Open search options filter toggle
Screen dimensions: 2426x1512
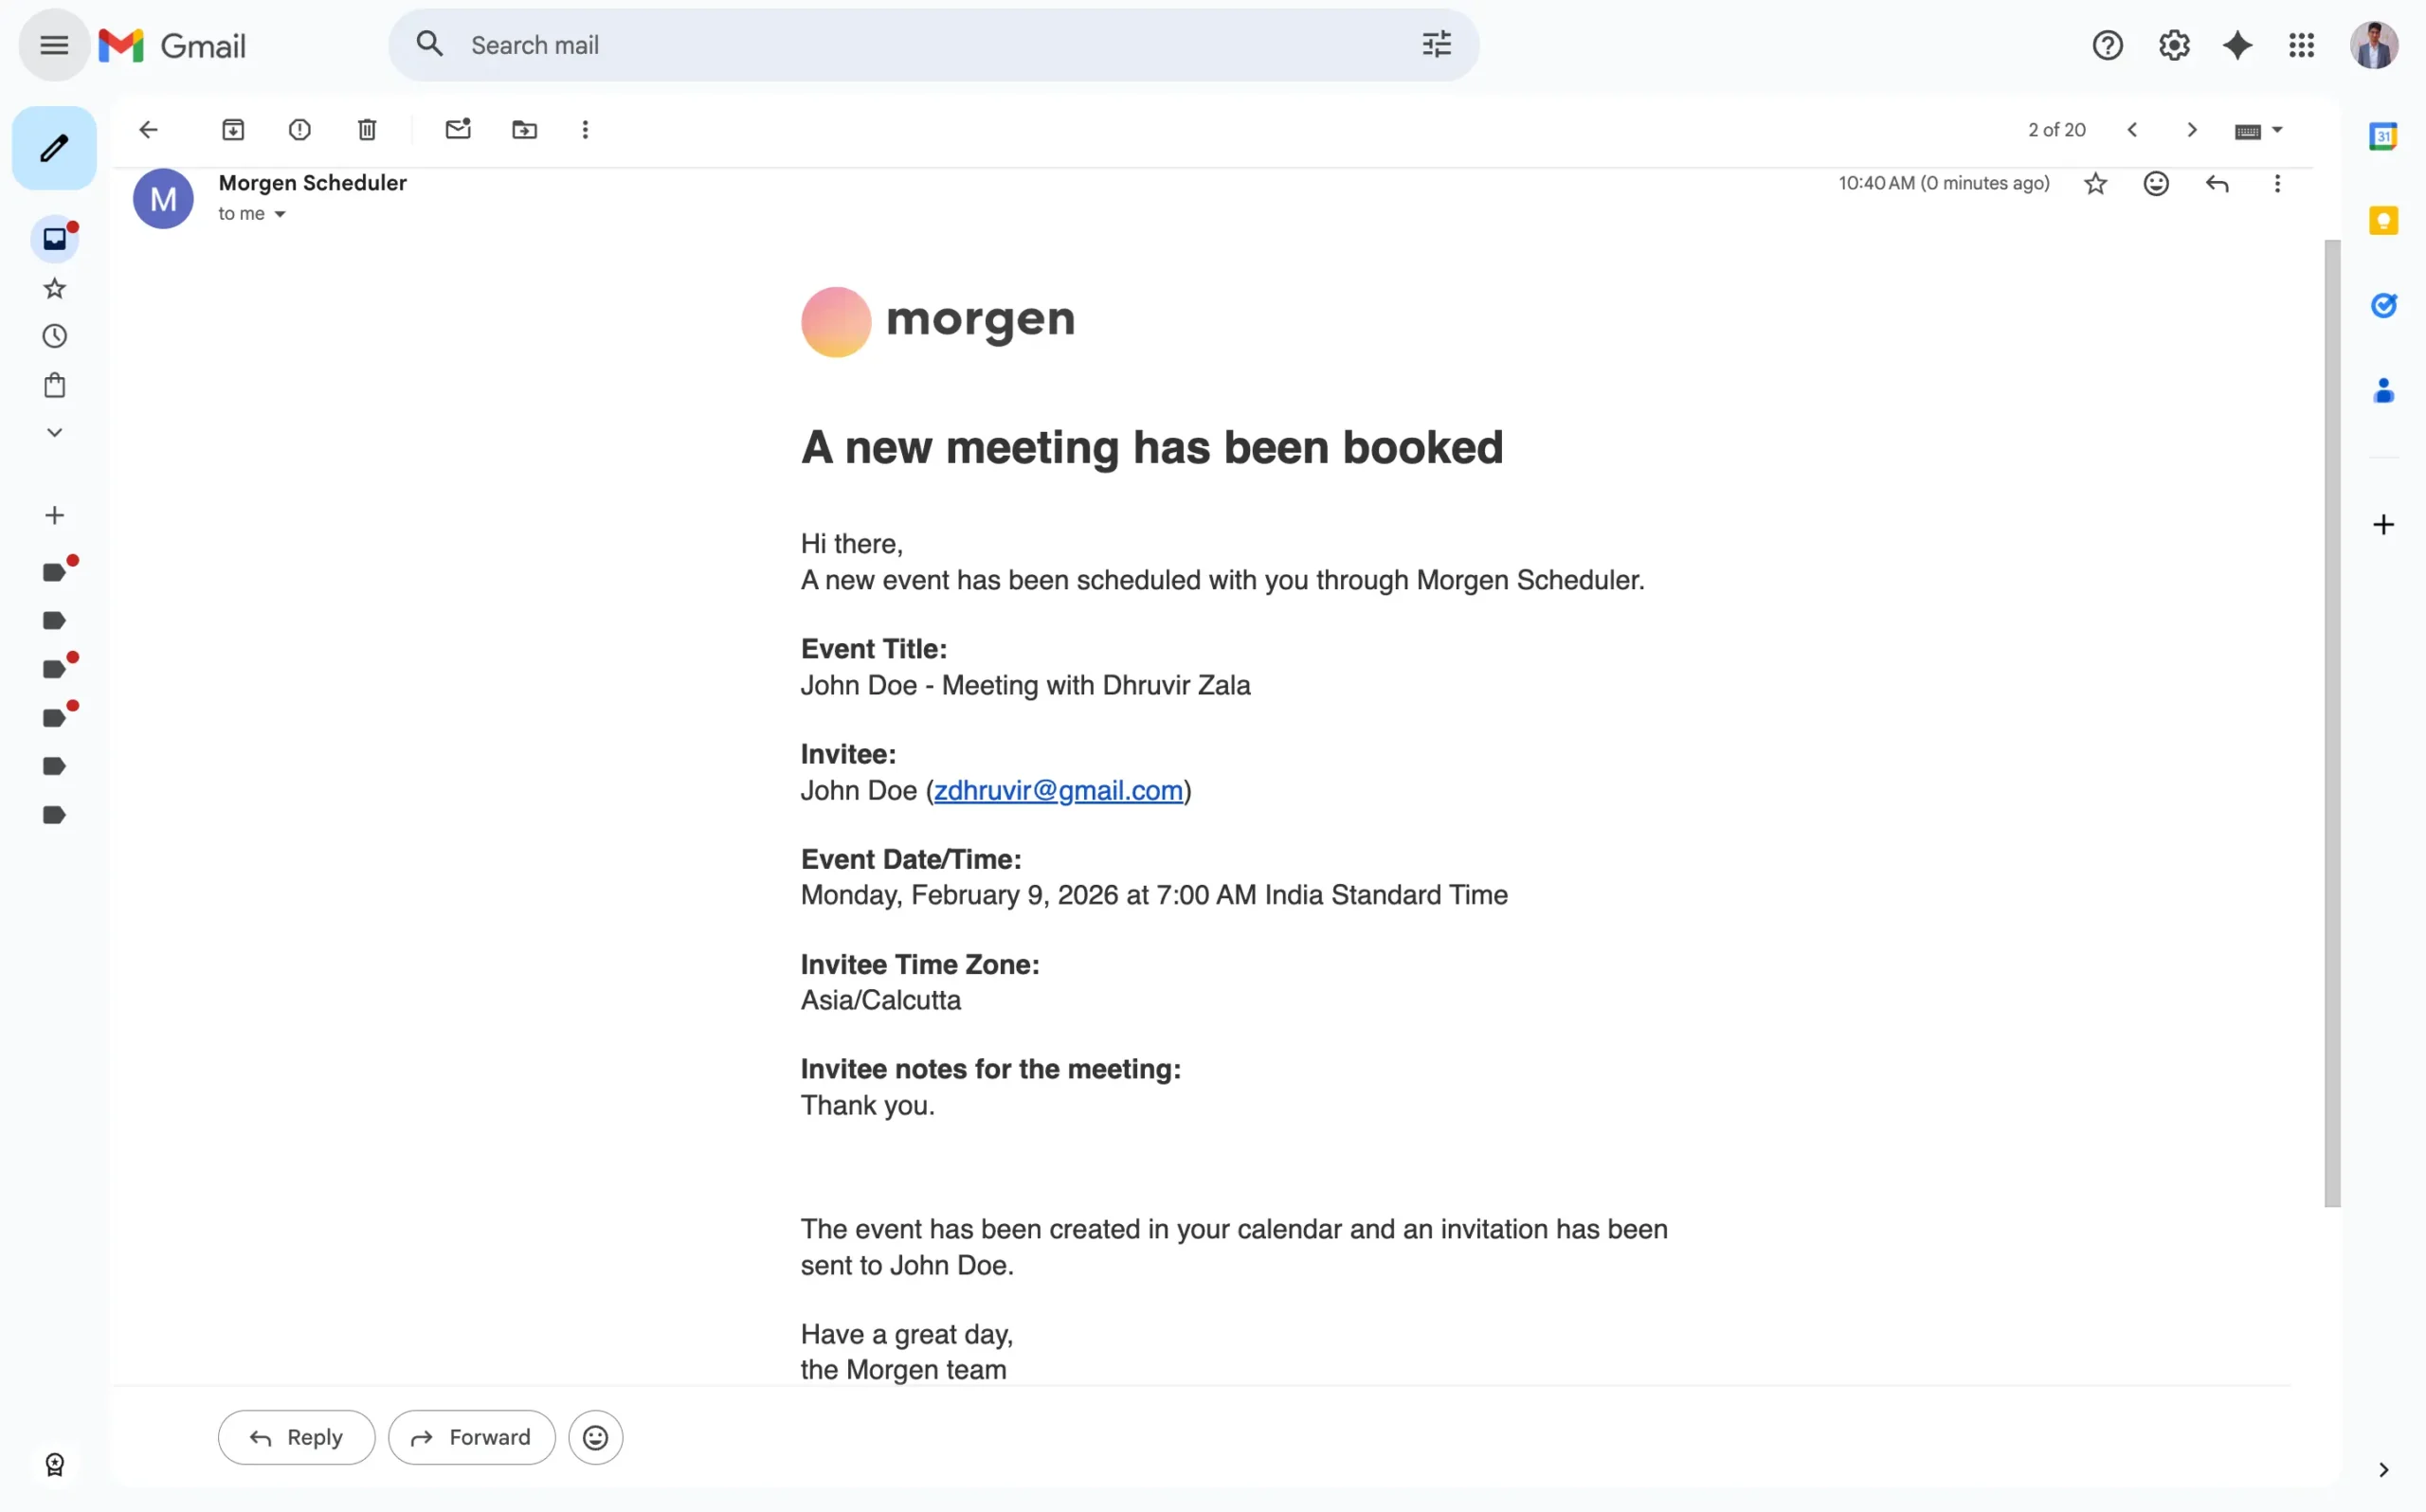(x=1436, y=44)
